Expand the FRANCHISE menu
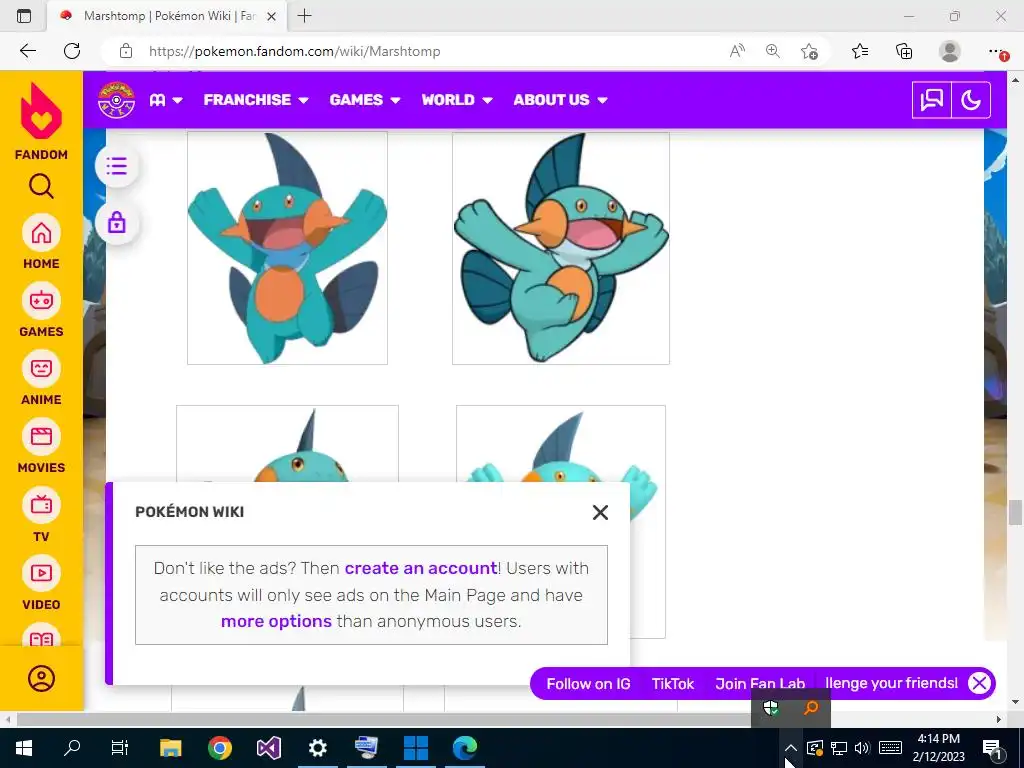Image resolution: width=1024 pixels, height=768 pixels. click(255, 100)
